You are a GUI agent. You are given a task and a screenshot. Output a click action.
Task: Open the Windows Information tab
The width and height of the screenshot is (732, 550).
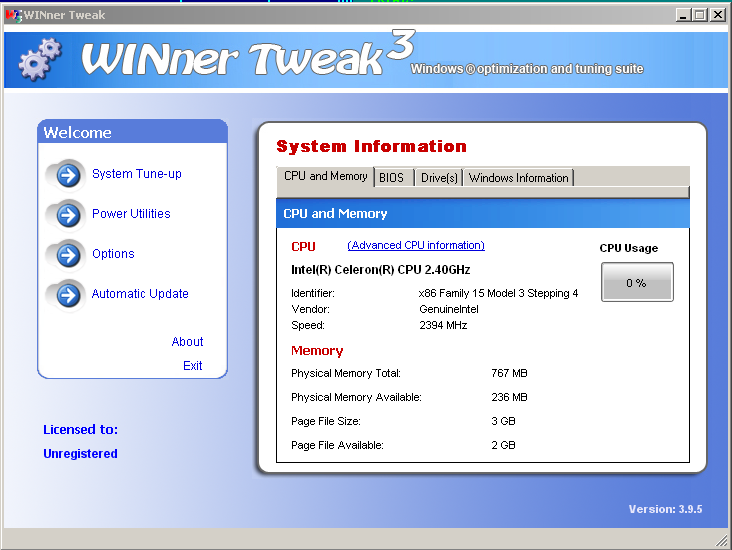518,178
